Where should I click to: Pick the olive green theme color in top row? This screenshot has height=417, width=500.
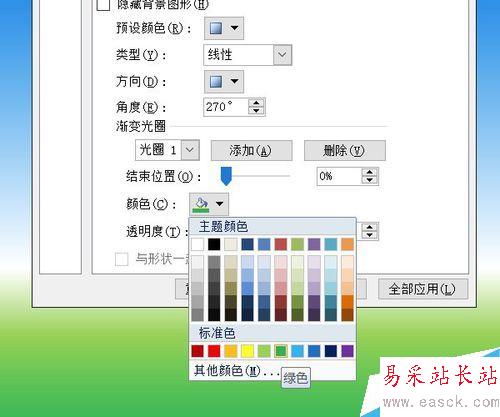click(x=297, y=244)
